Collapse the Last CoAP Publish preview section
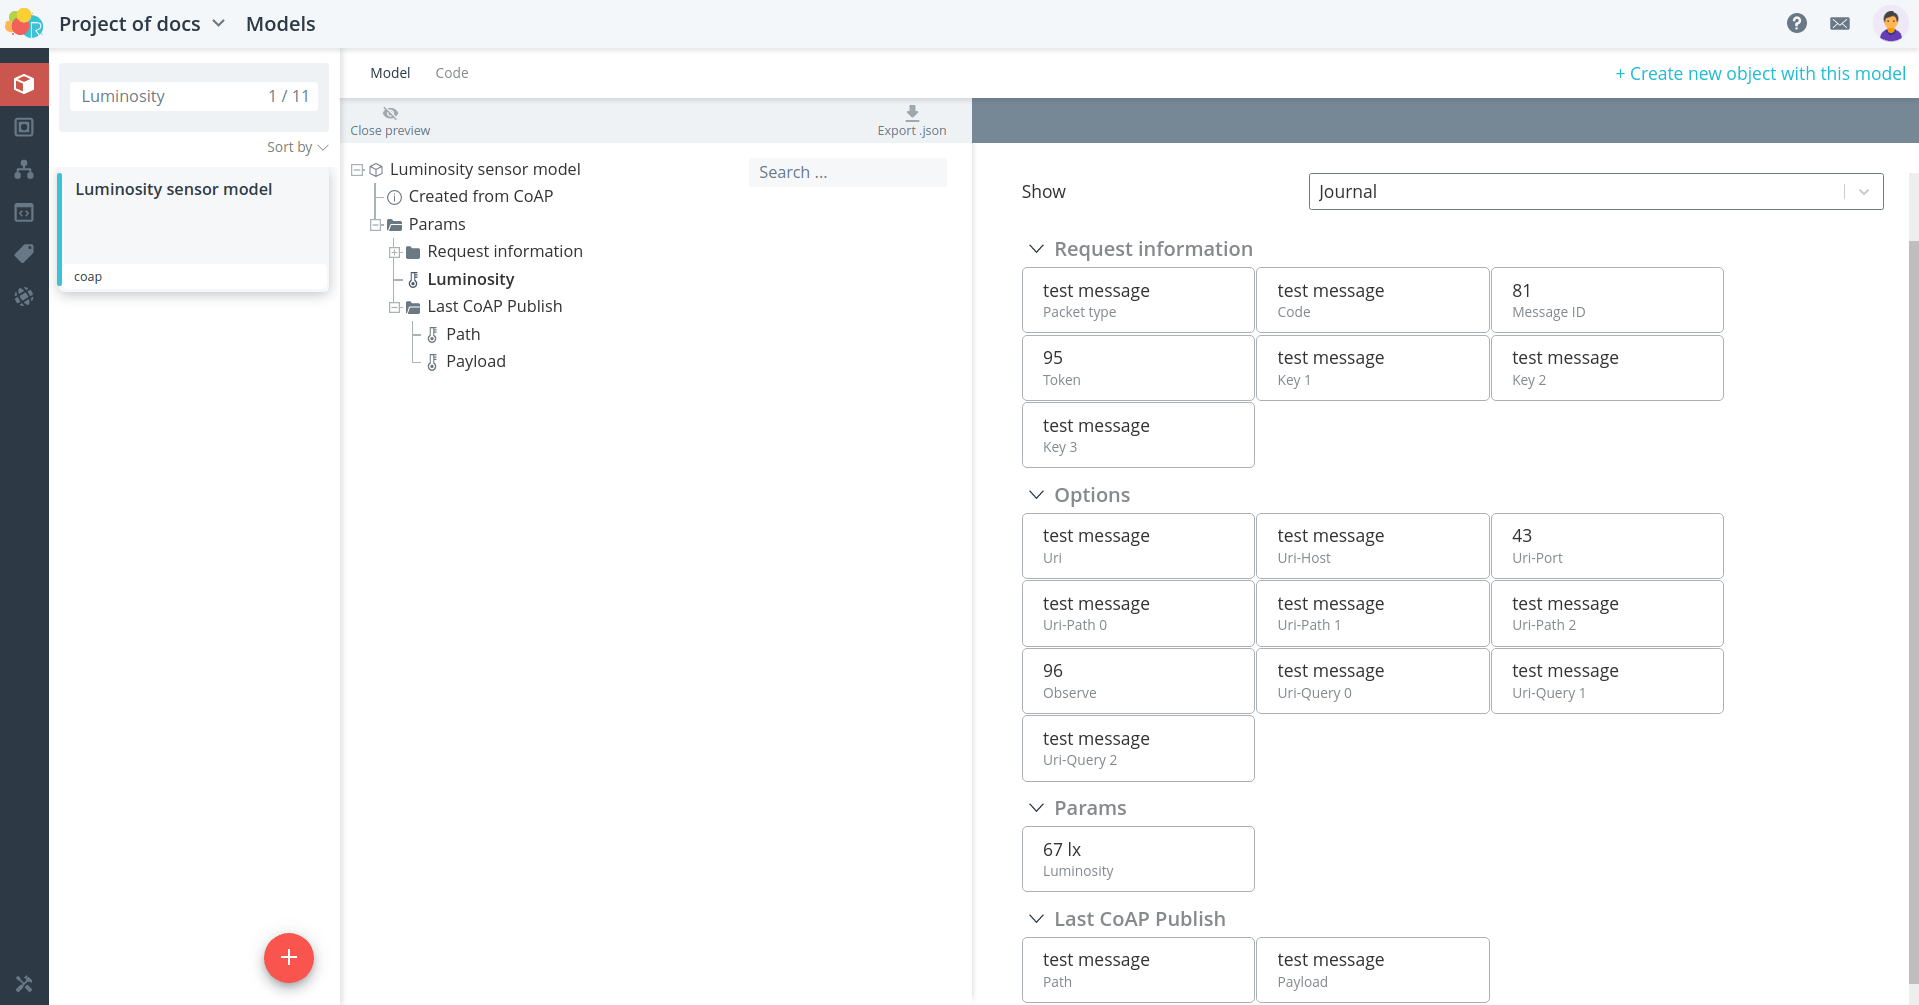Image resolution: width=1919 pixels, height=1005 pixels. pos(1036,919)
